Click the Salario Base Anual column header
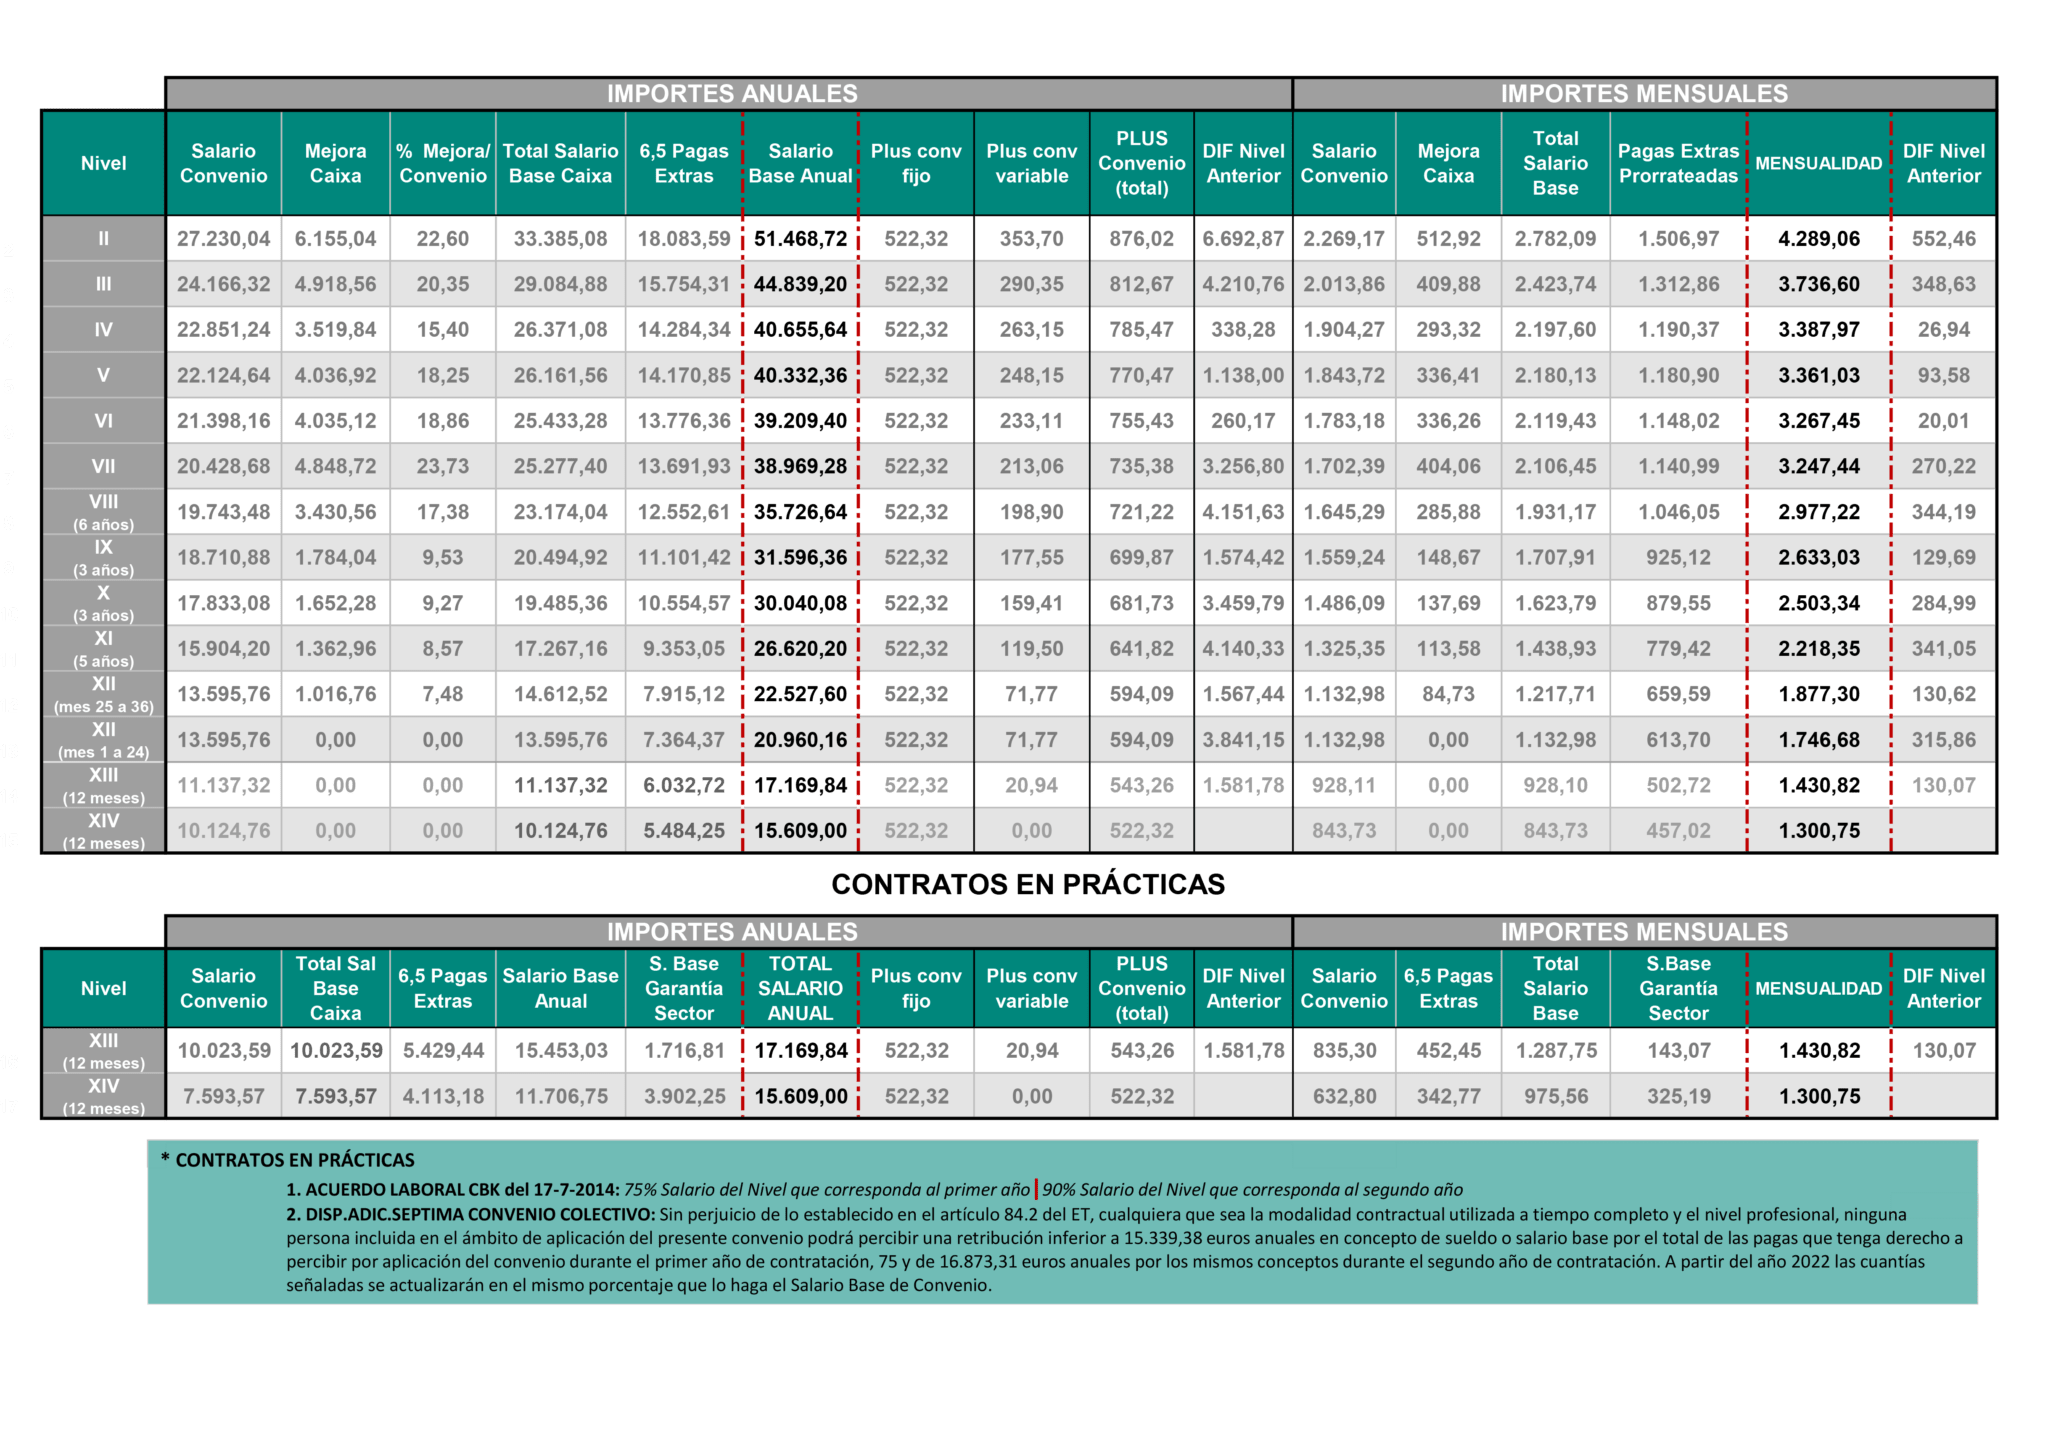The image size is (2048, 1455). pyautogui.click(x=800, y=163)
